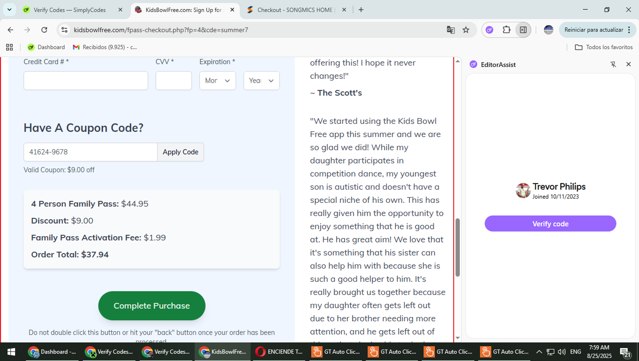Click the 'Discount: $9.00' line
639x361 pixels.
pyautogui.click(x=62, y=221)
